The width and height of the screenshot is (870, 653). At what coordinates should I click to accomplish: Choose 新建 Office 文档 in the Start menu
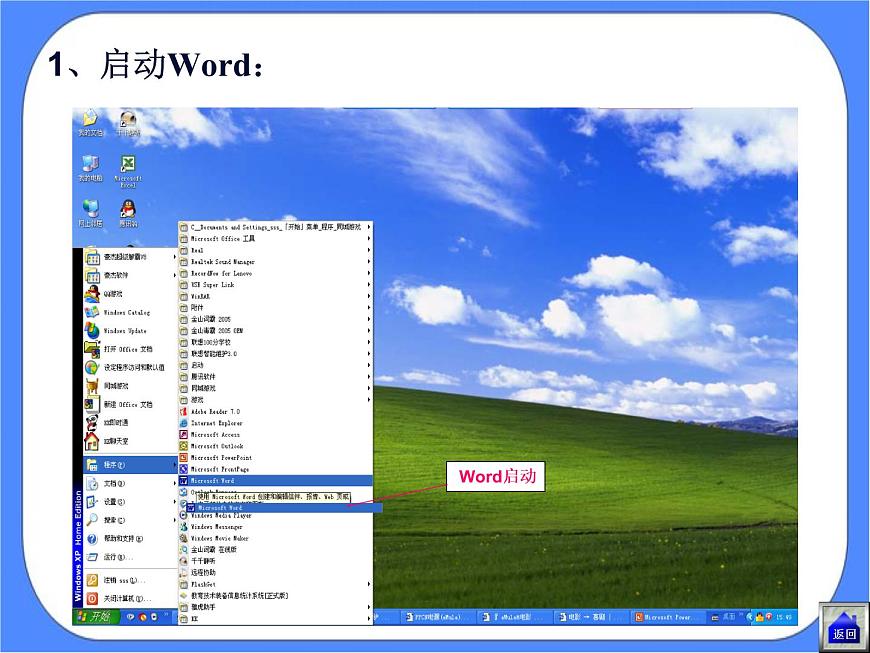pyautogui.click(x=129, y=404)
